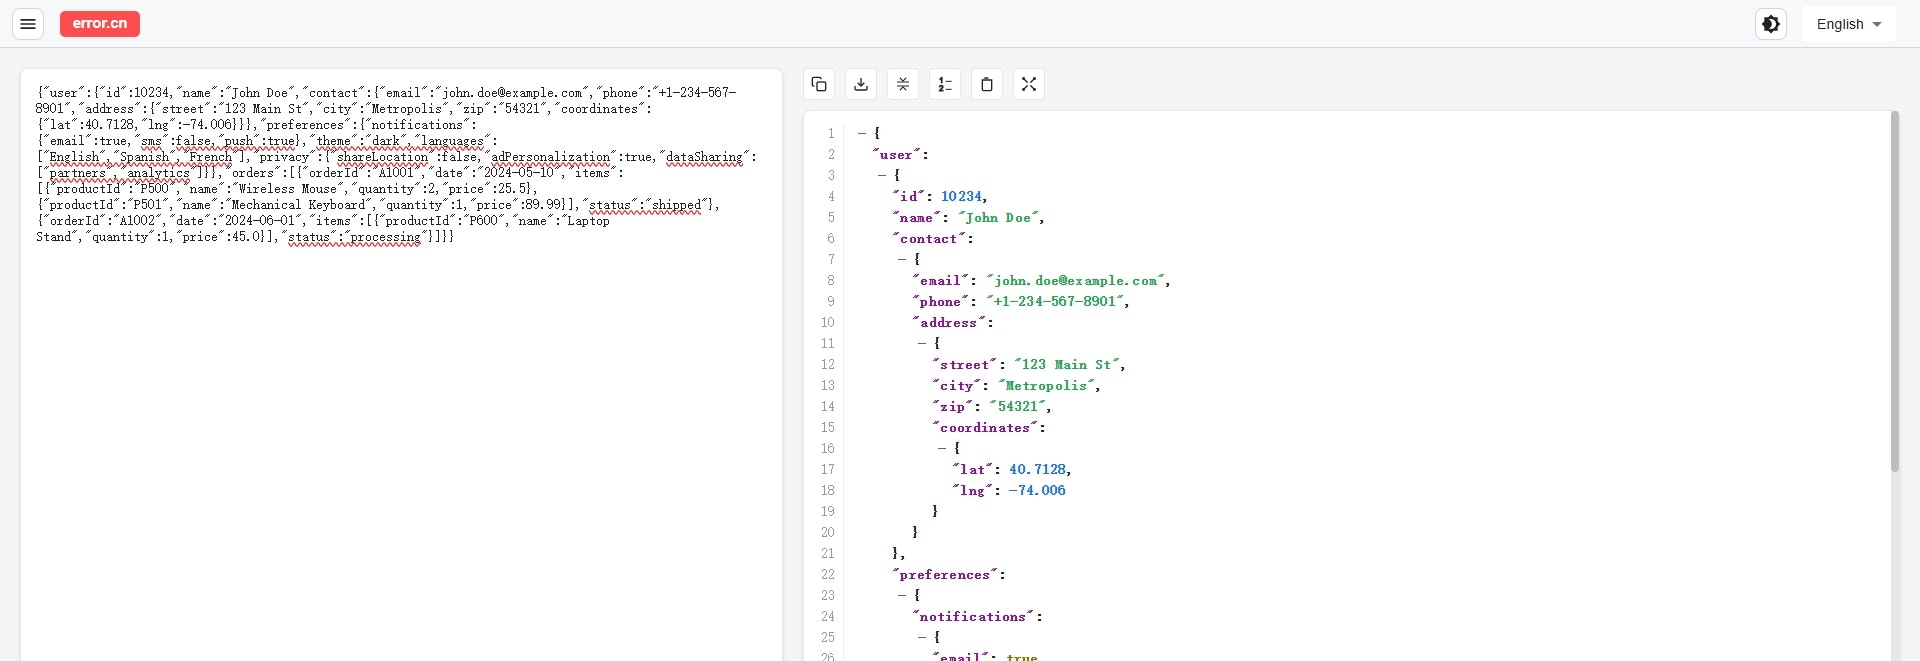Image resolution: width=1920 pixels, height=661 pixels.
Task: Click "adPersonalization" in the raw input
Action: coord(551,157)
